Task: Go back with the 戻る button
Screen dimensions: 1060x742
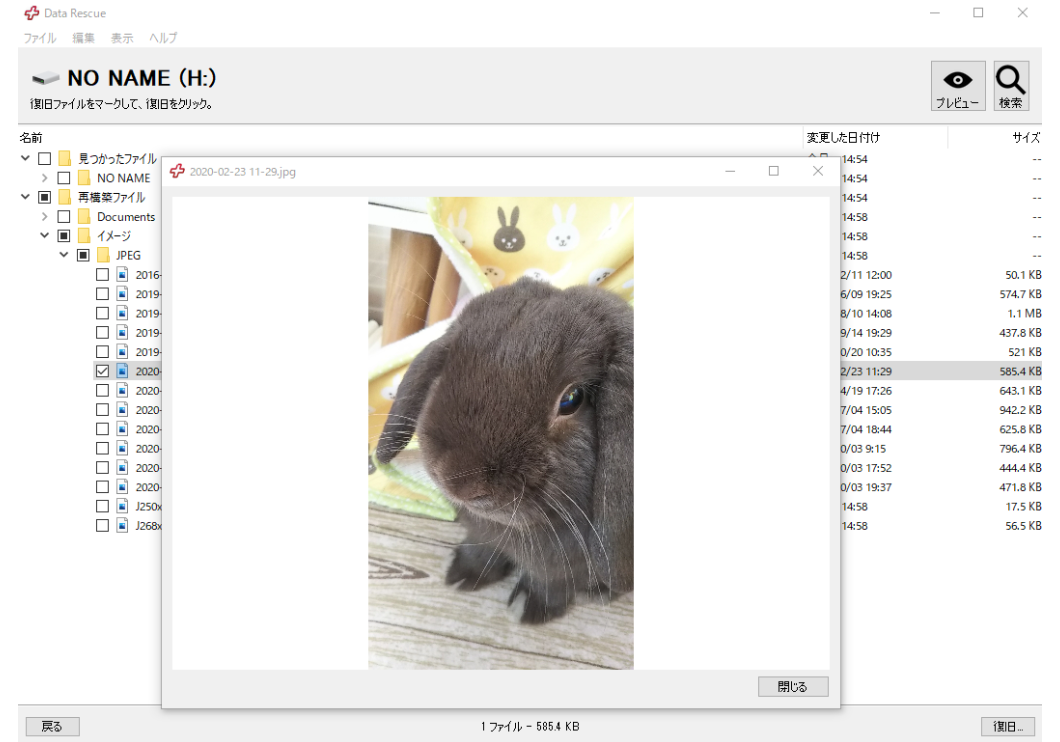Action: click(x=52, y=727)
